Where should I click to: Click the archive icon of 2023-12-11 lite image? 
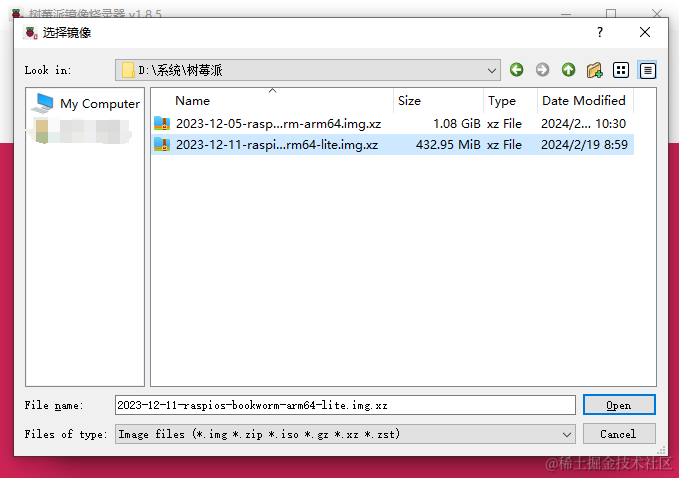pos(162,145)
